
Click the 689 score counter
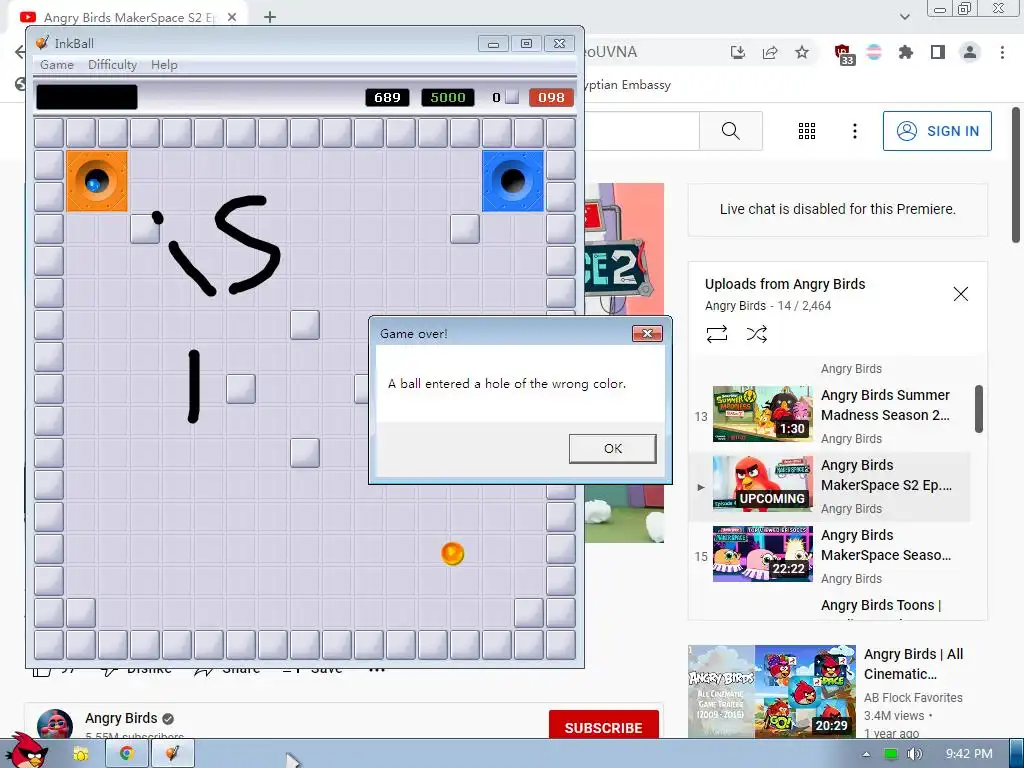[387, 97]
